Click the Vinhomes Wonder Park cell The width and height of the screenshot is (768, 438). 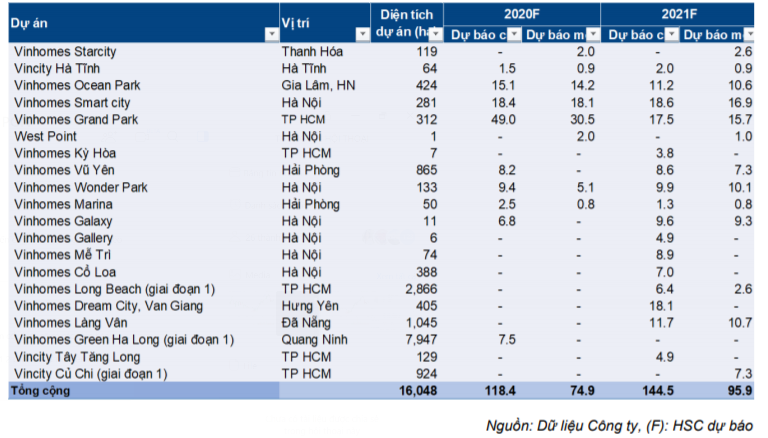point(80,187)
